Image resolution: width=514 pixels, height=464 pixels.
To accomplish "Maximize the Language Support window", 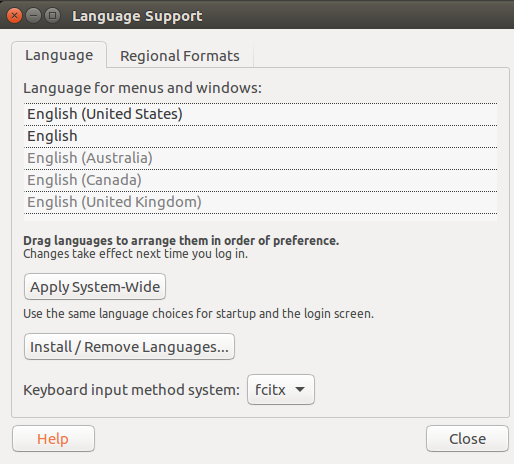I will pos(52,16).
